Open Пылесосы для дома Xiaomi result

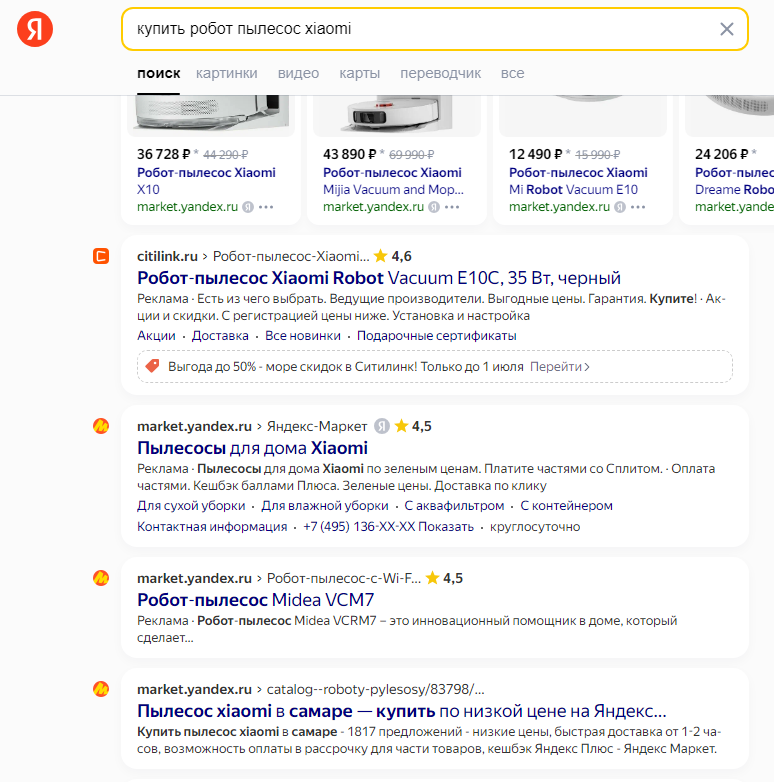[252, 448]
